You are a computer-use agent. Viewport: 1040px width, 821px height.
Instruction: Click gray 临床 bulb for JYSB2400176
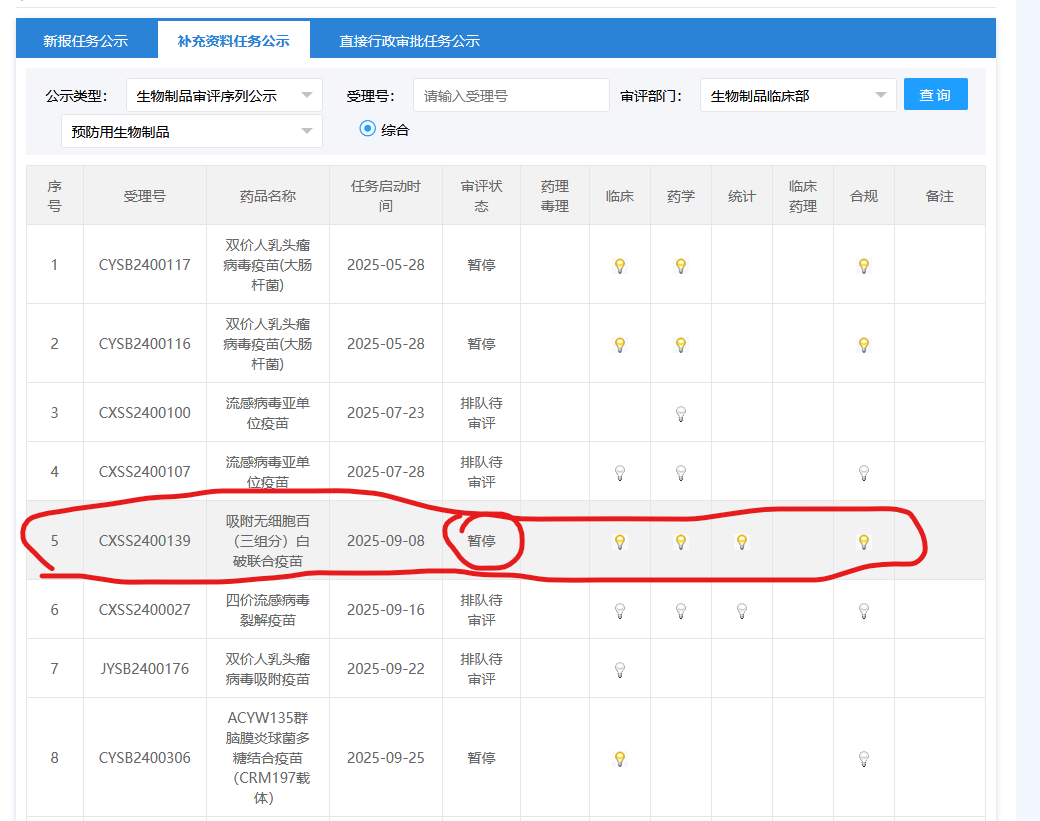[619, 670]
